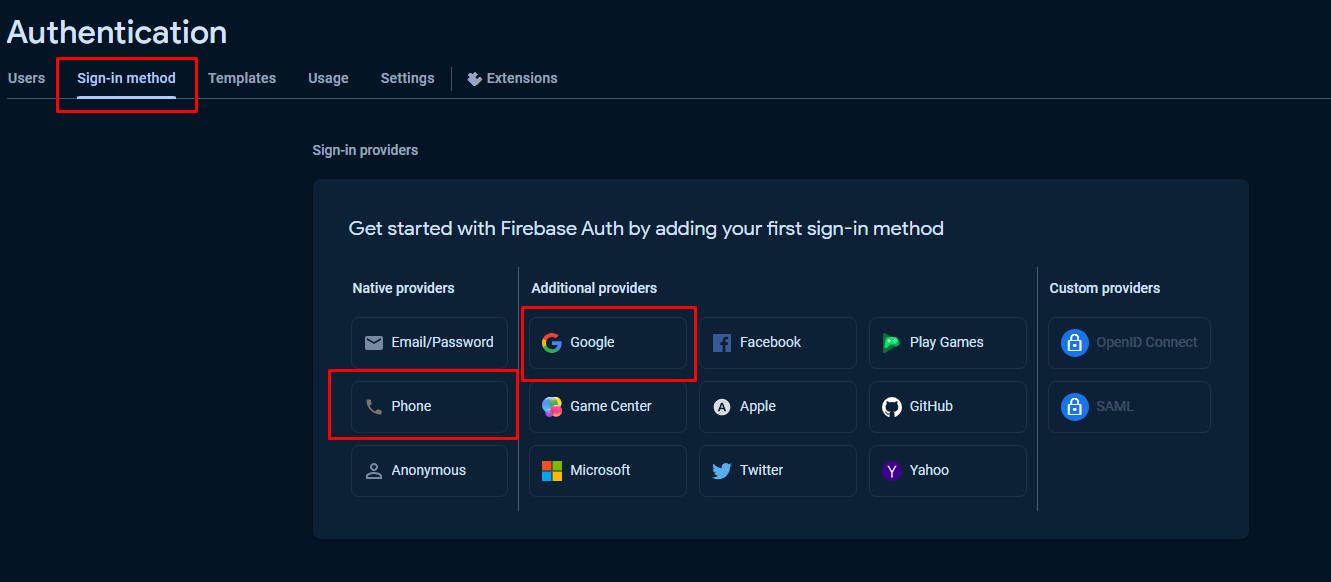Choose the OpenID Connect provider
The height and width of the screenshot is (582, 1331).
[1129, 343]
